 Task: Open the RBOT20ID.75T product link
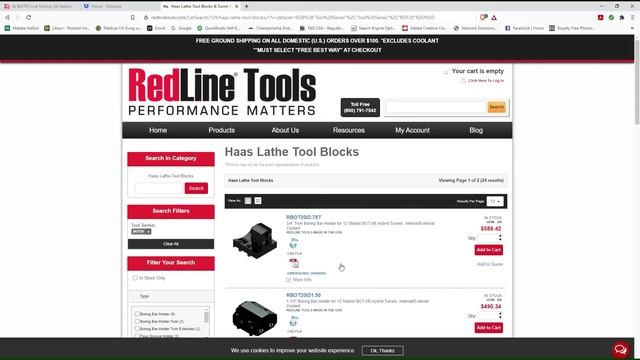click(303, 218)
